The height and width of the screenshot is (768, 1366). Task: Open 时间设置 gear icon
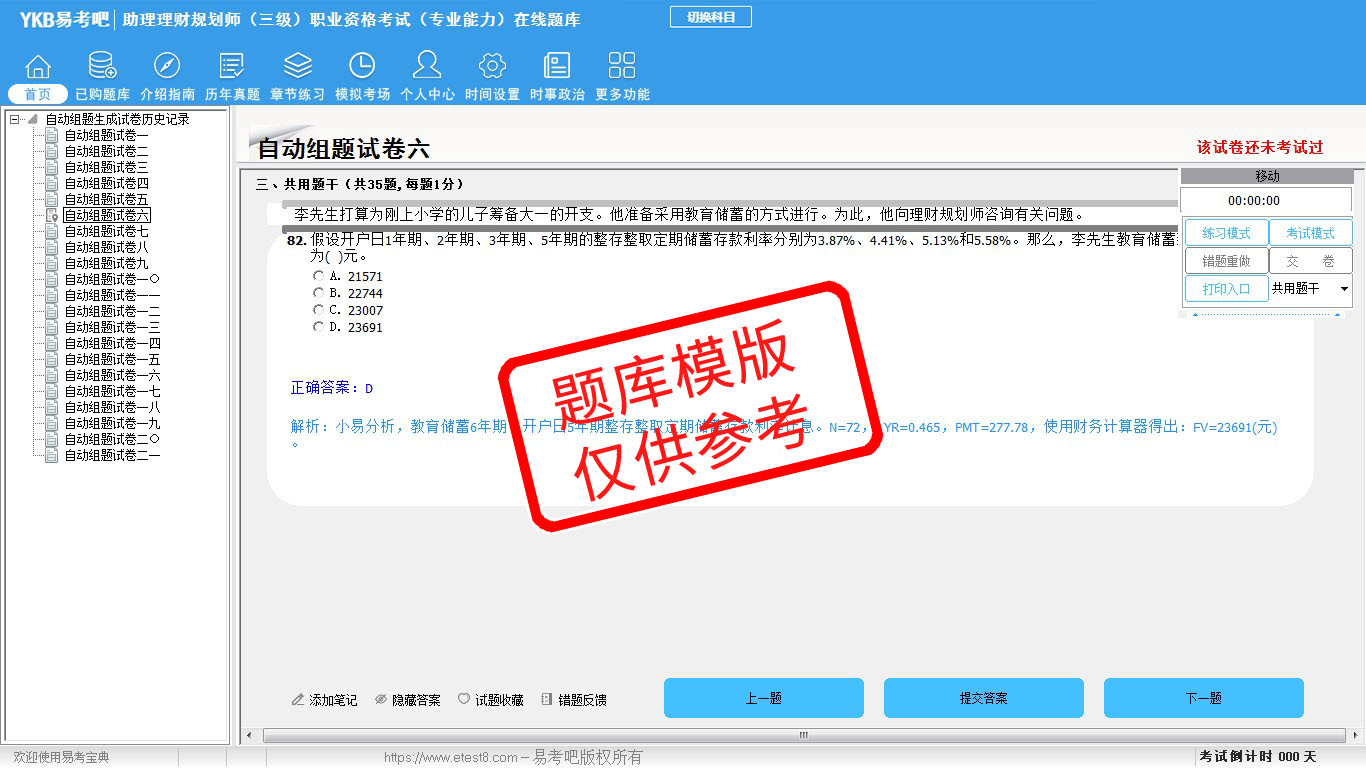click(x=492, y=66)
